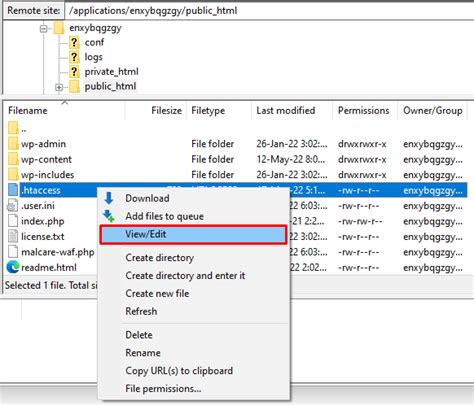Image resolution: width=474 pixels, height=405 pixels.
Task: Sort by the Owner/Group column header
Action: point(433,110)
